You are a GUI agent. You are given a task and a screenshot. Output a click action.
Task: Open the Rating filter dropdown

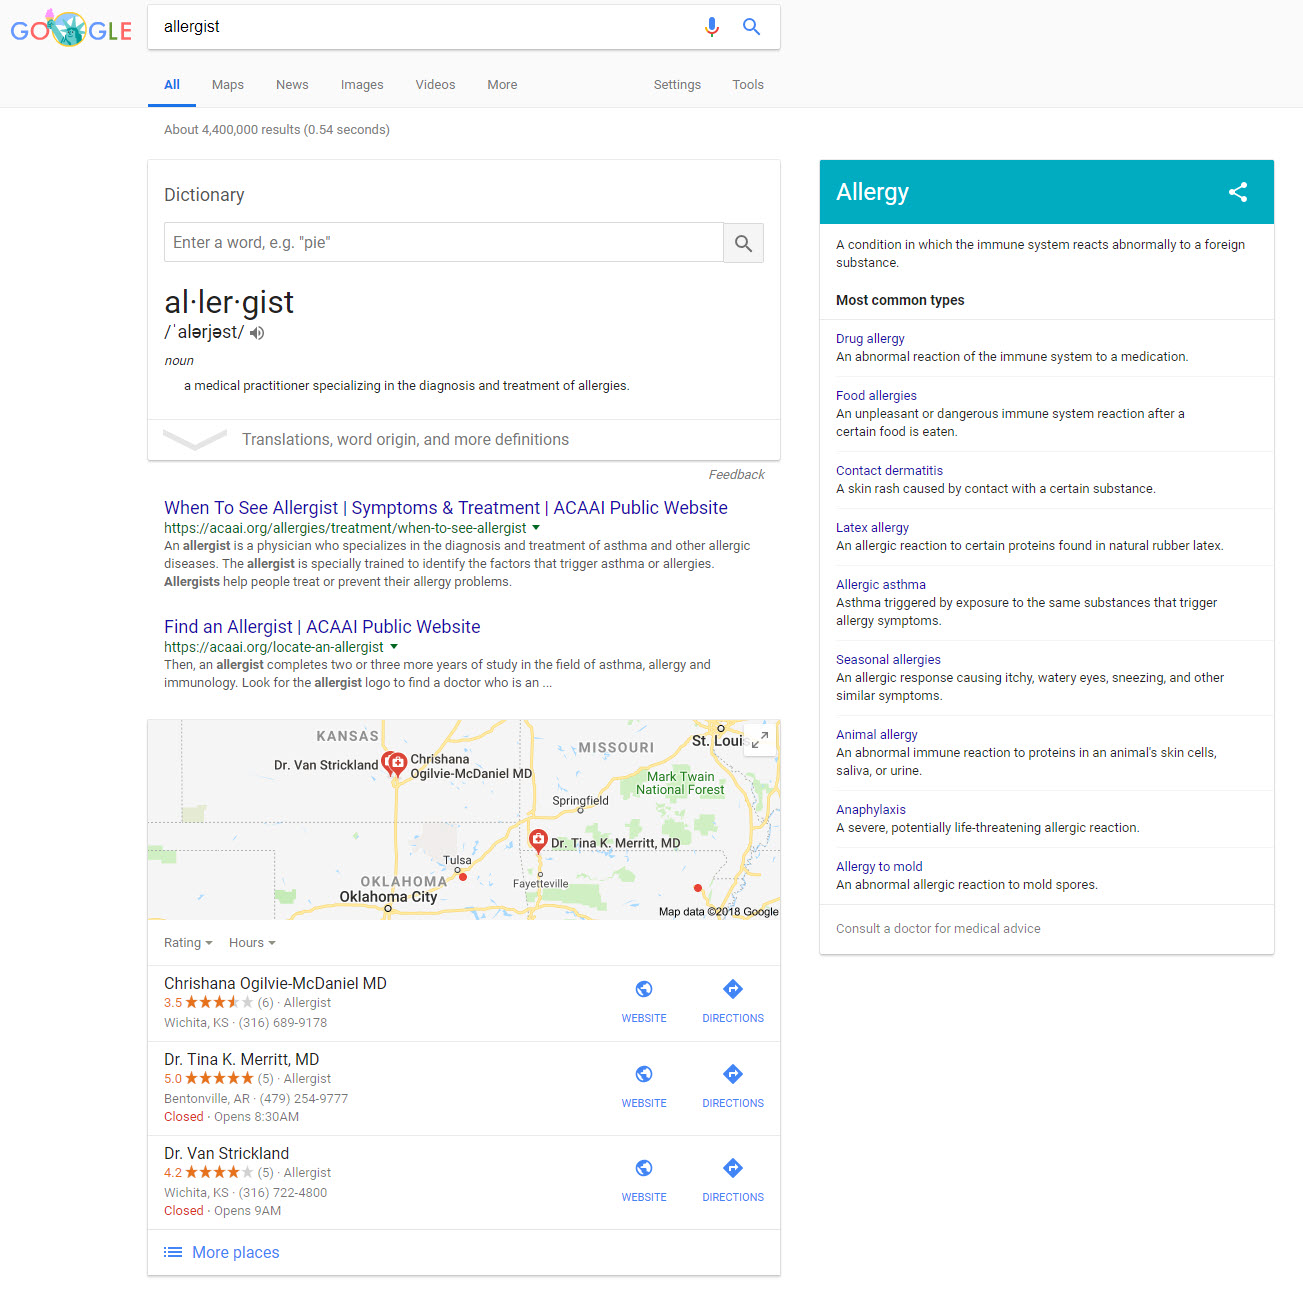188,943
